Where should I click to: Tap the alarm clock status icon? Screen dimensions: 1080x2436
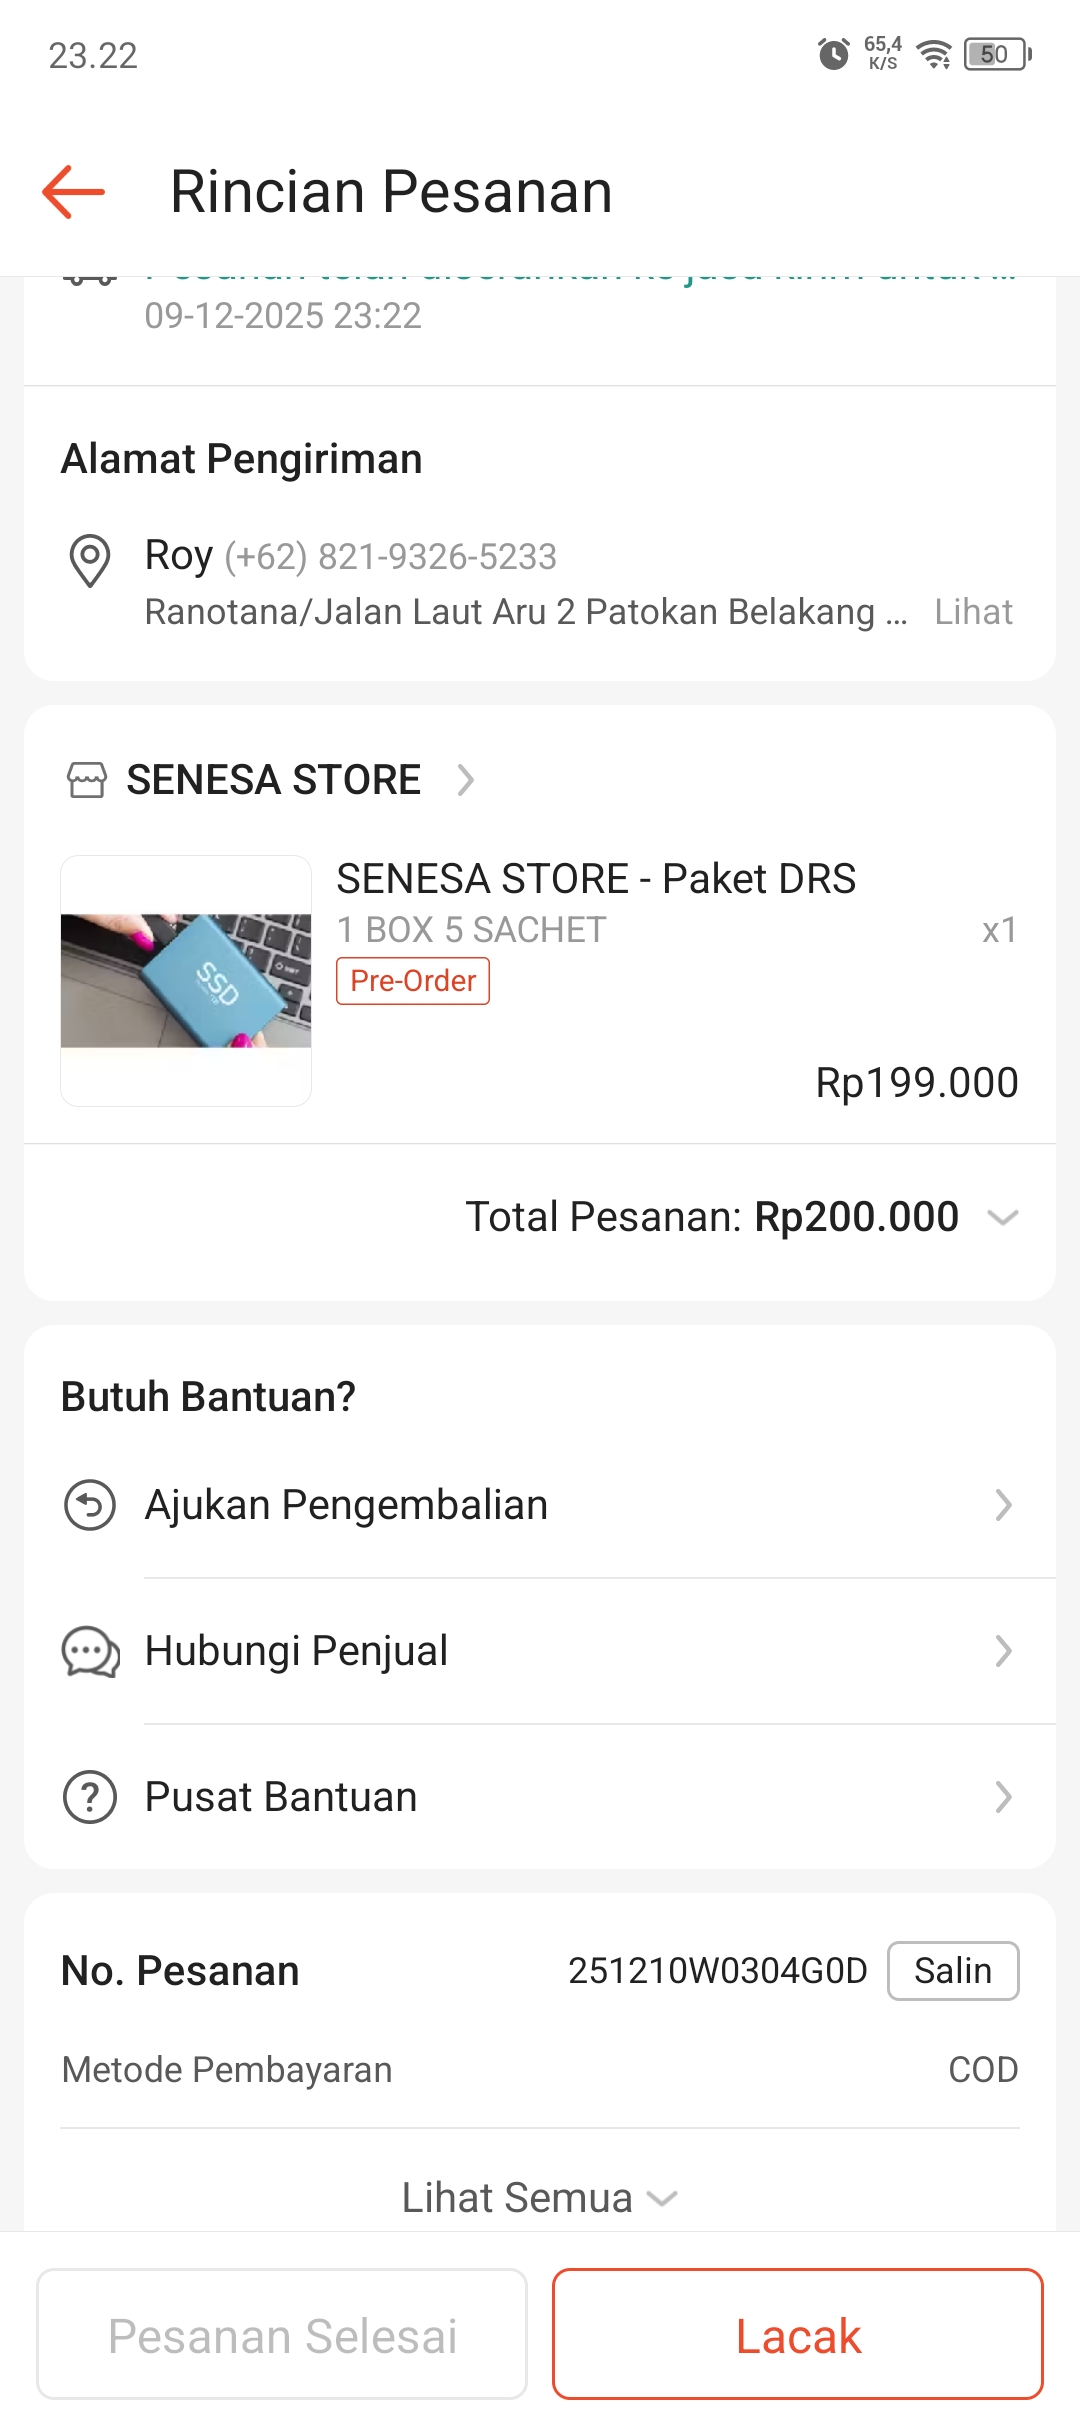pyautogui.click(x=833, y=54)
